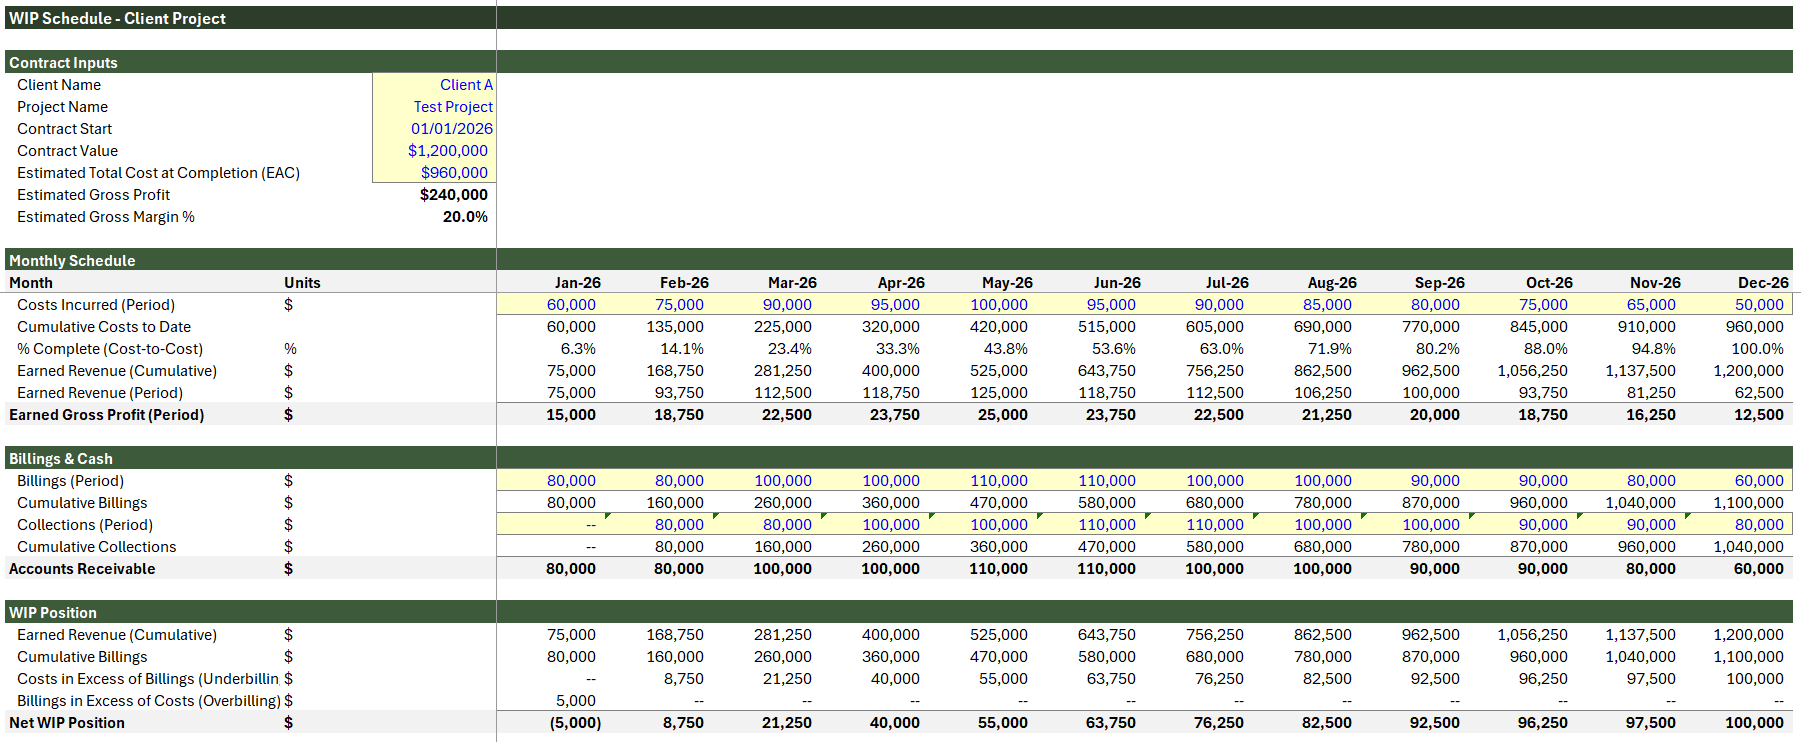Image resolution: width=1801 pixels, height=742 pixels.
Task: Click the "Net WIP Position" row label
Action: point(67,723)
